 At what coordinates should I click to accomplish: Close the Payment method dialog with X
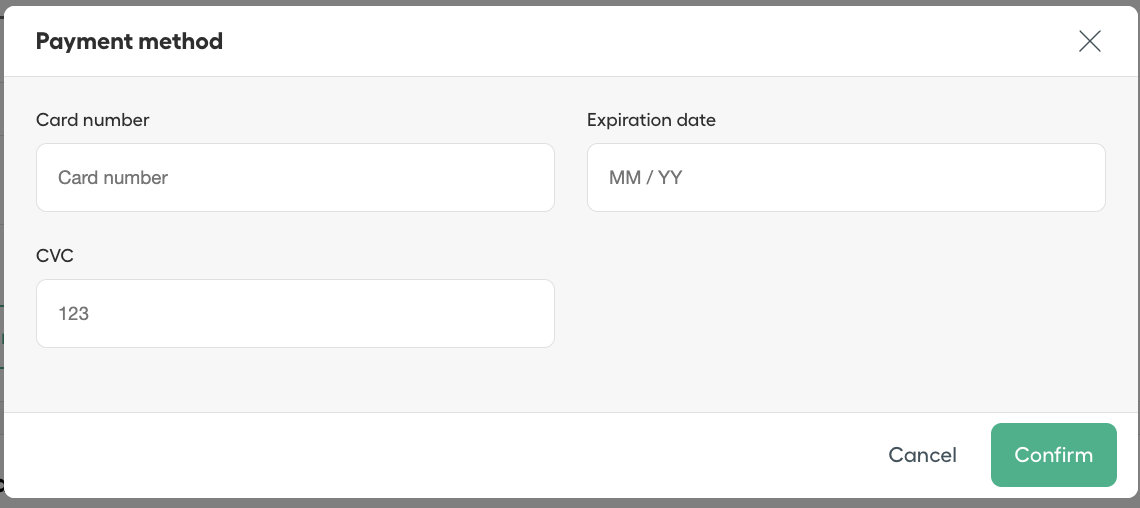pyautogui.click(x=1089, y=41)
